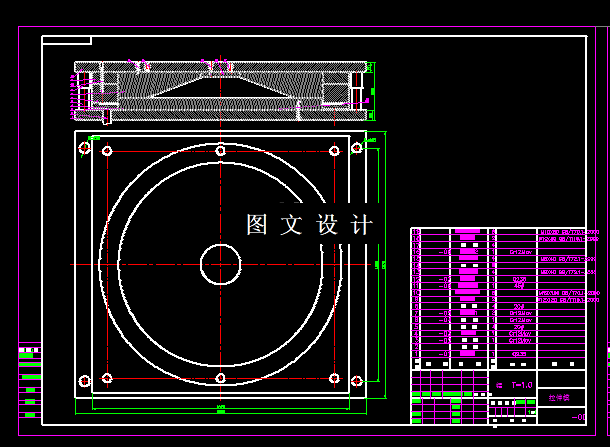Pick the outer top-right corner crosshair hole
The image size is (610, 447).
(x=357, y=147)
